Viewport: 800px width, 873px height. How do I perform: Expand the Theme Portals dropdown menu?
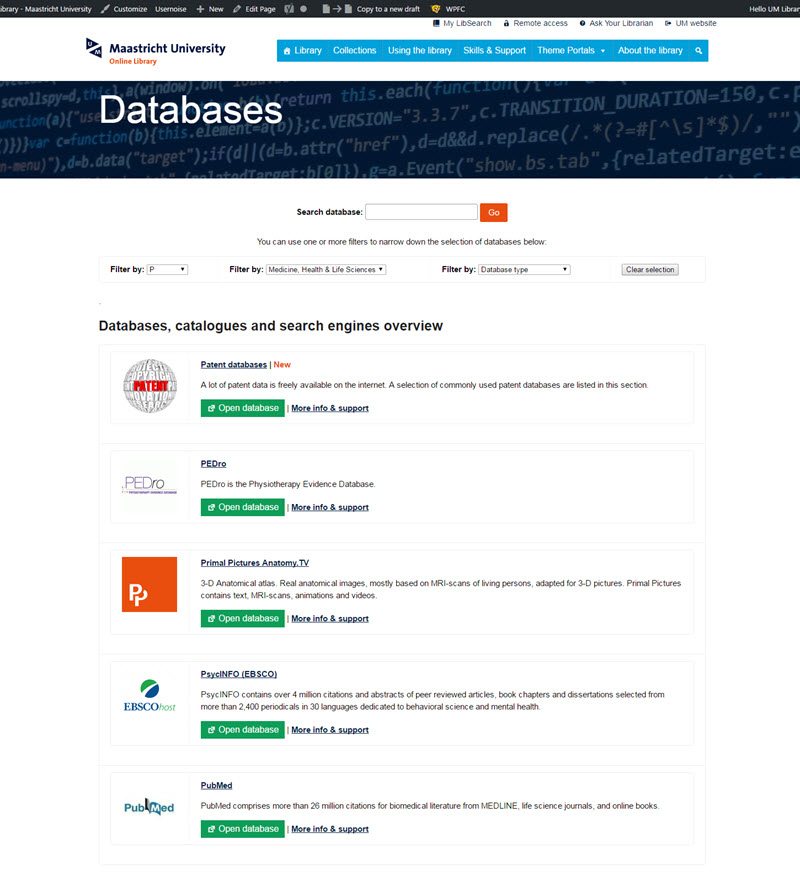click(x=571, y=51)
